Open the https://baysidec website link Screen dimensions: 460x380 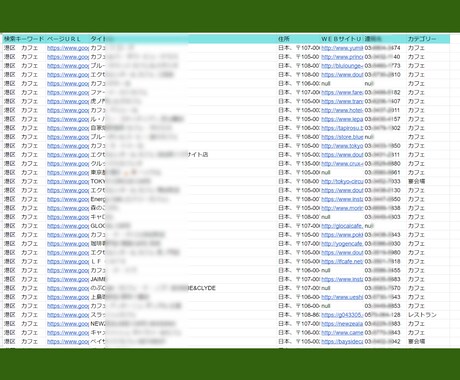pyautogui.click(x=342, y=341)
